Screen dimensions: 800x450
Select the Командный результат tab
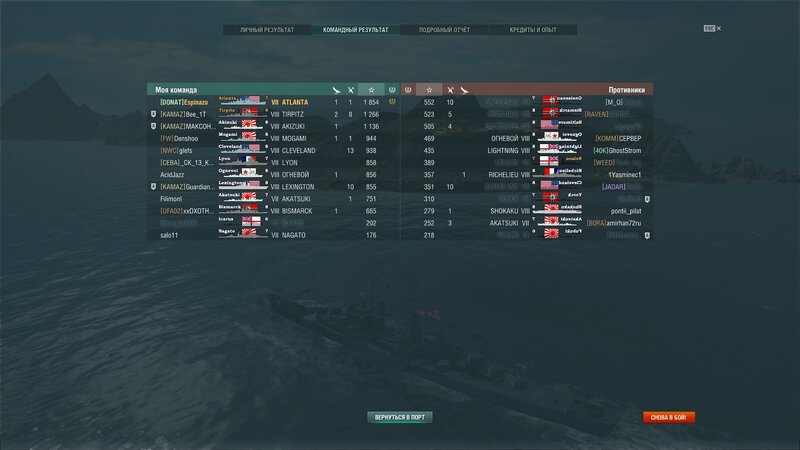coord(356,30)
